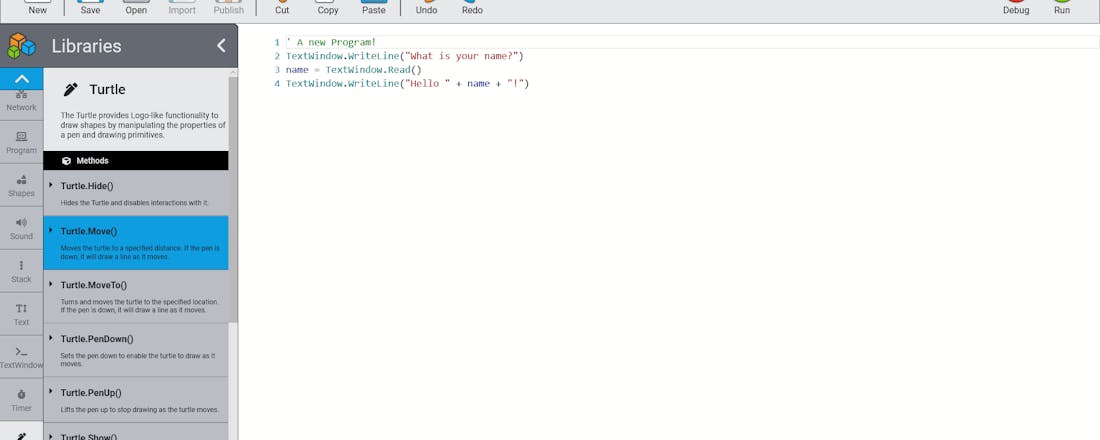
Task: Expand the Turtle.PenUp() method arrow
Action: (x=51, y=392)
